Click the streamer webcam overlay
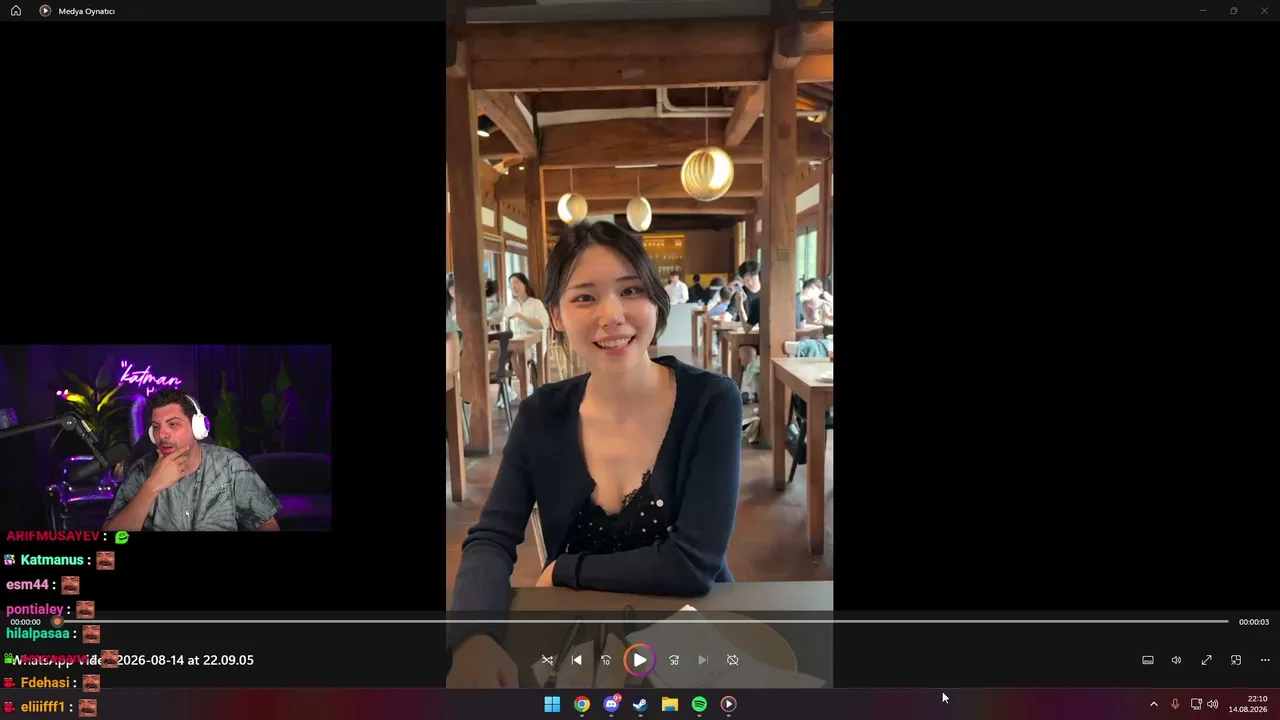The image size is (1280, 720). click(x=165, y=438)
